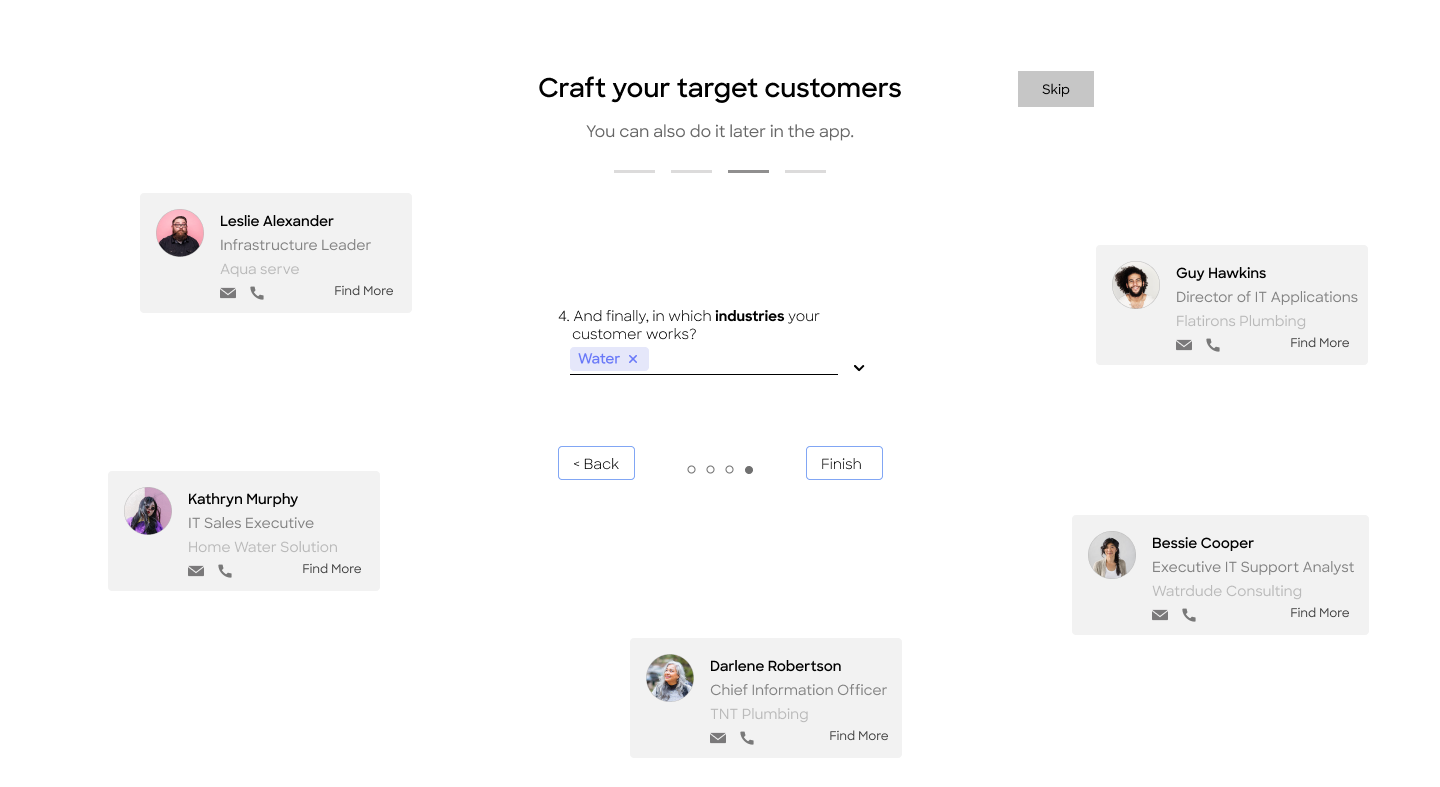Open Find More on Kathryn Murphy's card
The image size is (1440, 787).
331,569
